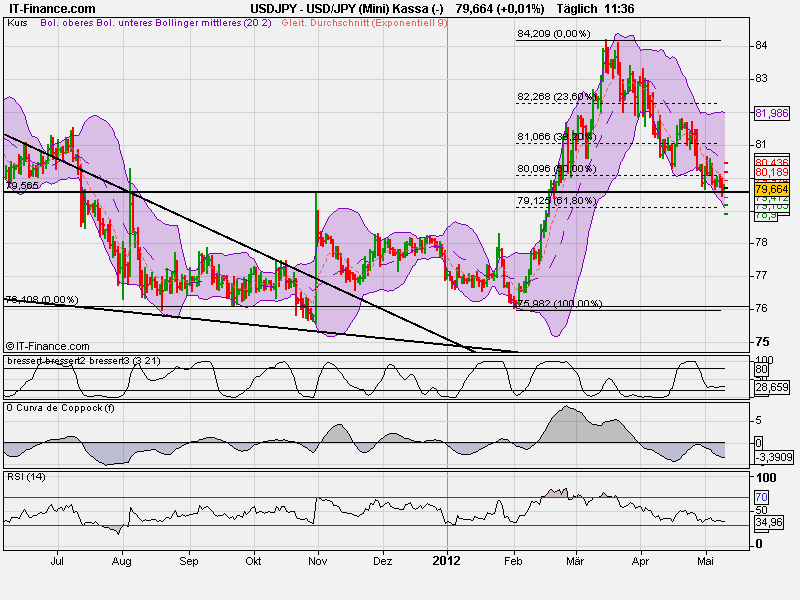Click the Sep month label
The height and width of the screenshot is (600, 800).
point(188,561)
